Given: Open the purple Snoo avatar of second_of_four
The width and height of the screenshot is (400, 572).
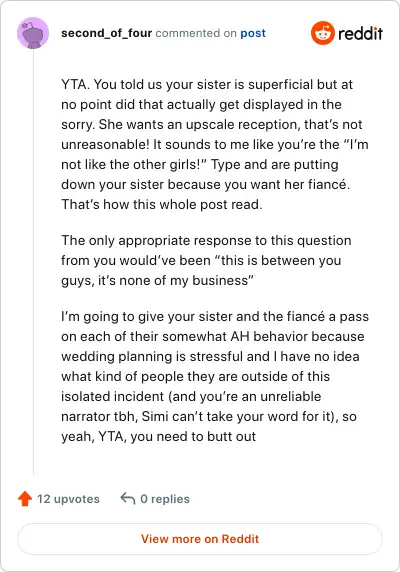Looking at the screenshot, I should pyautogui.click(x=33, y=33).
